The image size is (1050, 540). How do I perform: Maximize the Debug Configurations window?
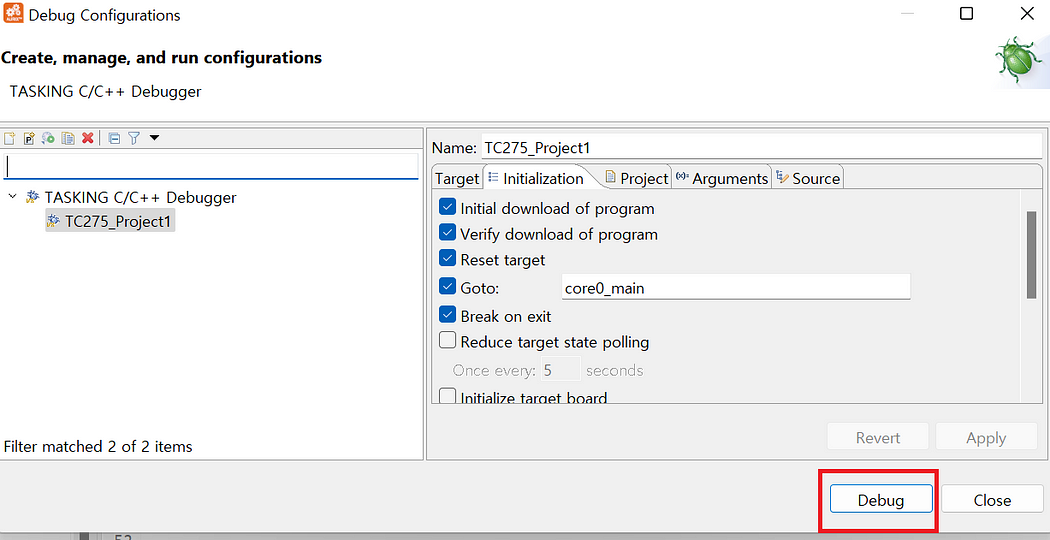(966, 13)
